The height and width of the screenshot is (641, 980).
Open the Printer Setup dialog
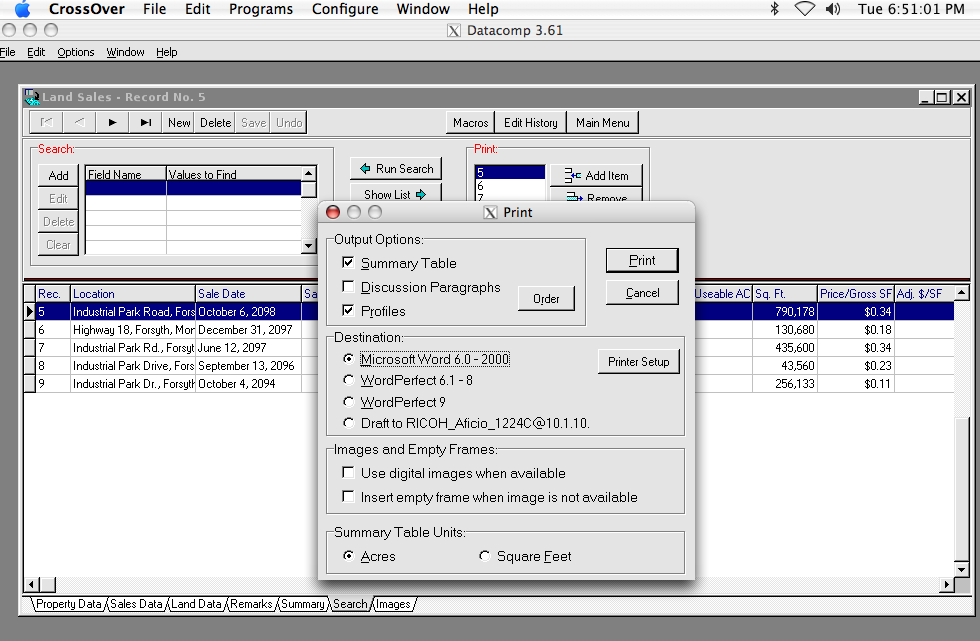tap(638, 362)
